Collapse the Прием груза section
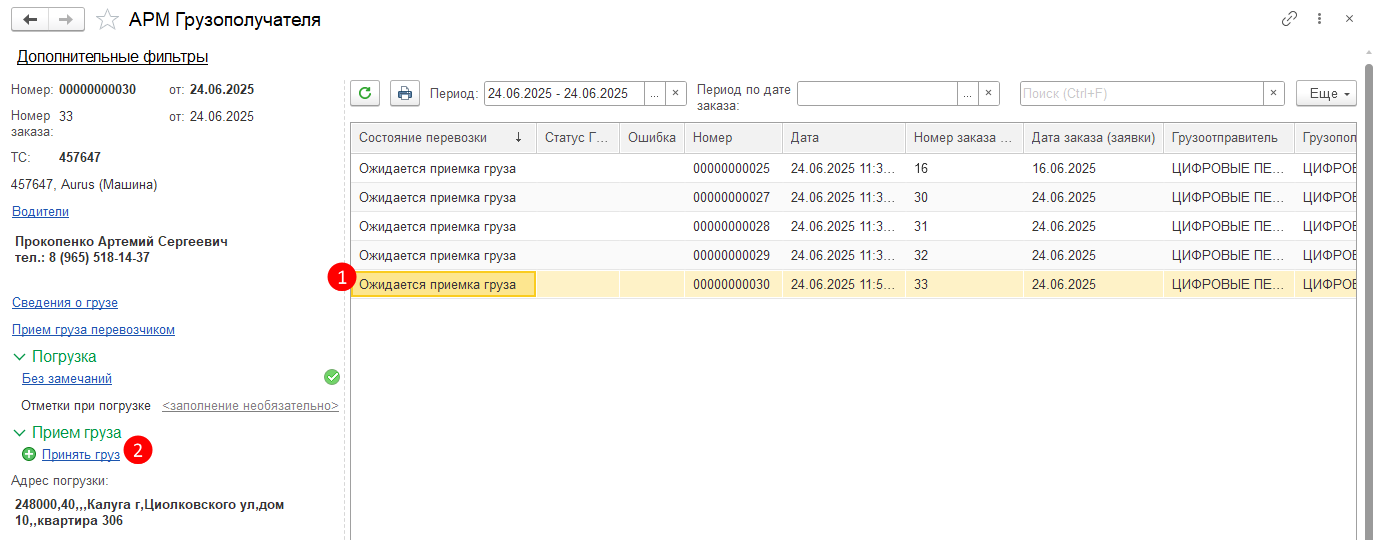This screenshot has width=1373, height=540. point(19,433)
